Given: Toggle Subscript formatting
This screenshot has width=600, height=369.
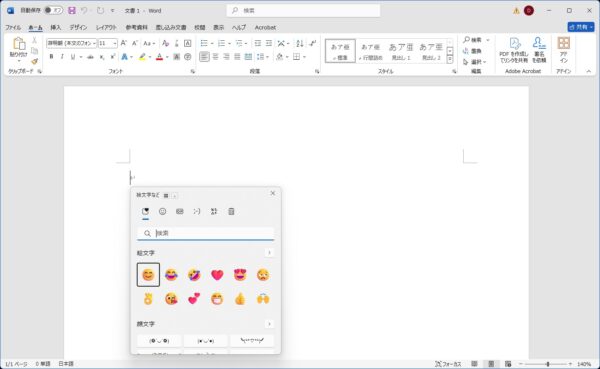Looking at the screenshot, I should coord(101,57).
